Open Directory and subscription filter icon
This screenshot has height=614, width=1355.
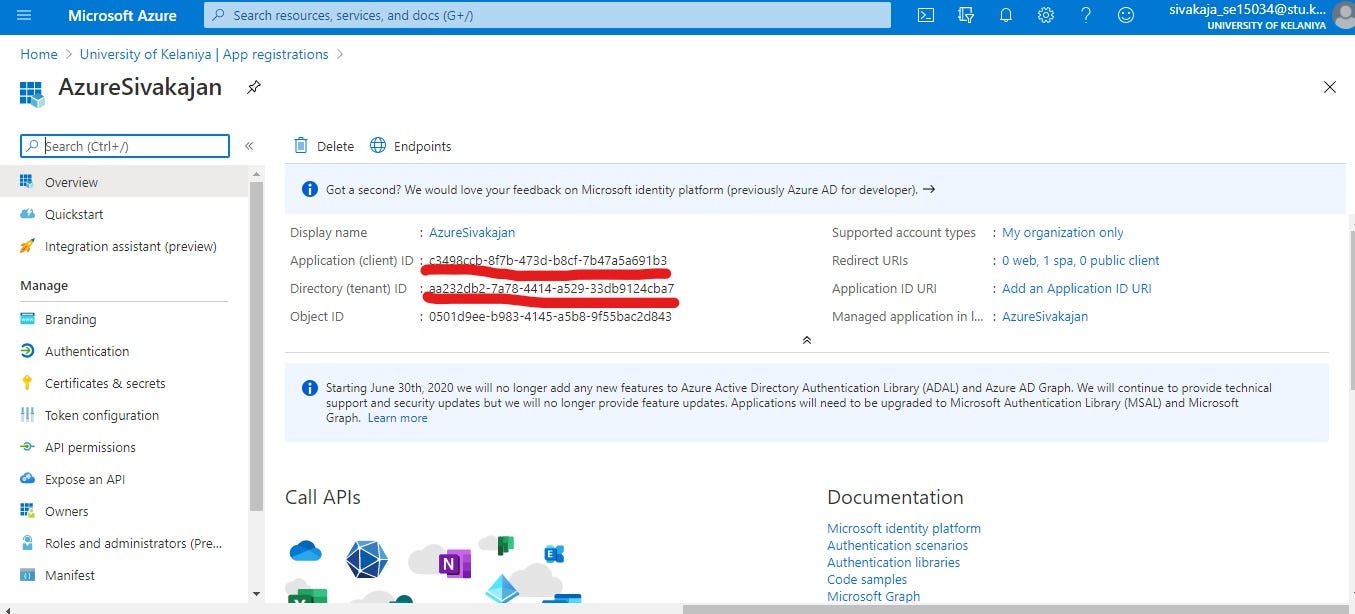[x=966, y=15]
